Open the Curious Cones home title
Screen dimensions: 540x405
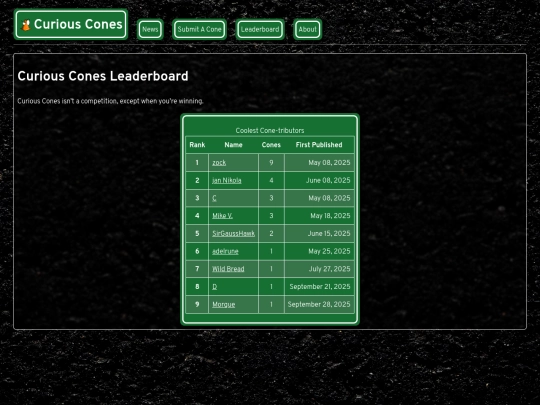71,24
